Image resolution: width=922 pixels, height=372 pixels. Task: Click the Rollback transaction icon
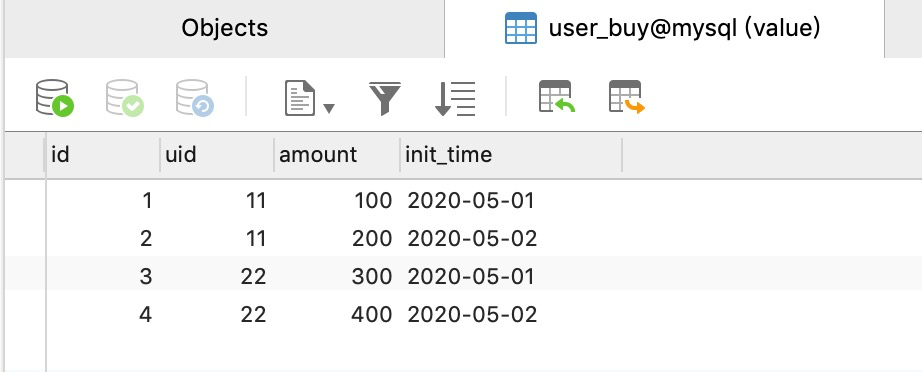[x=195, y=98]
